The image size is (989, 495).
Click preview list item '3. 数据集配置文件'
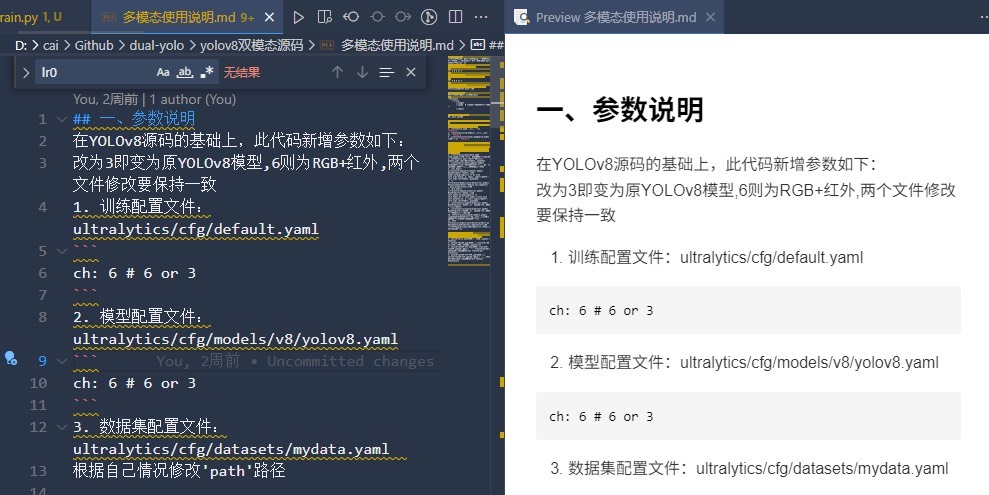coord(749,469)
